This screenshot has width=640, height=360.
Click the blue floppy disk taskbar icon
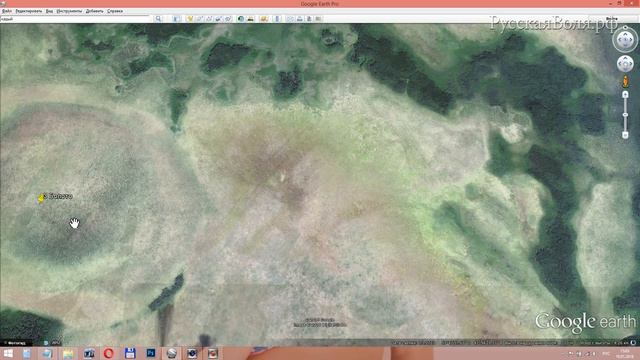click(130, 353)
